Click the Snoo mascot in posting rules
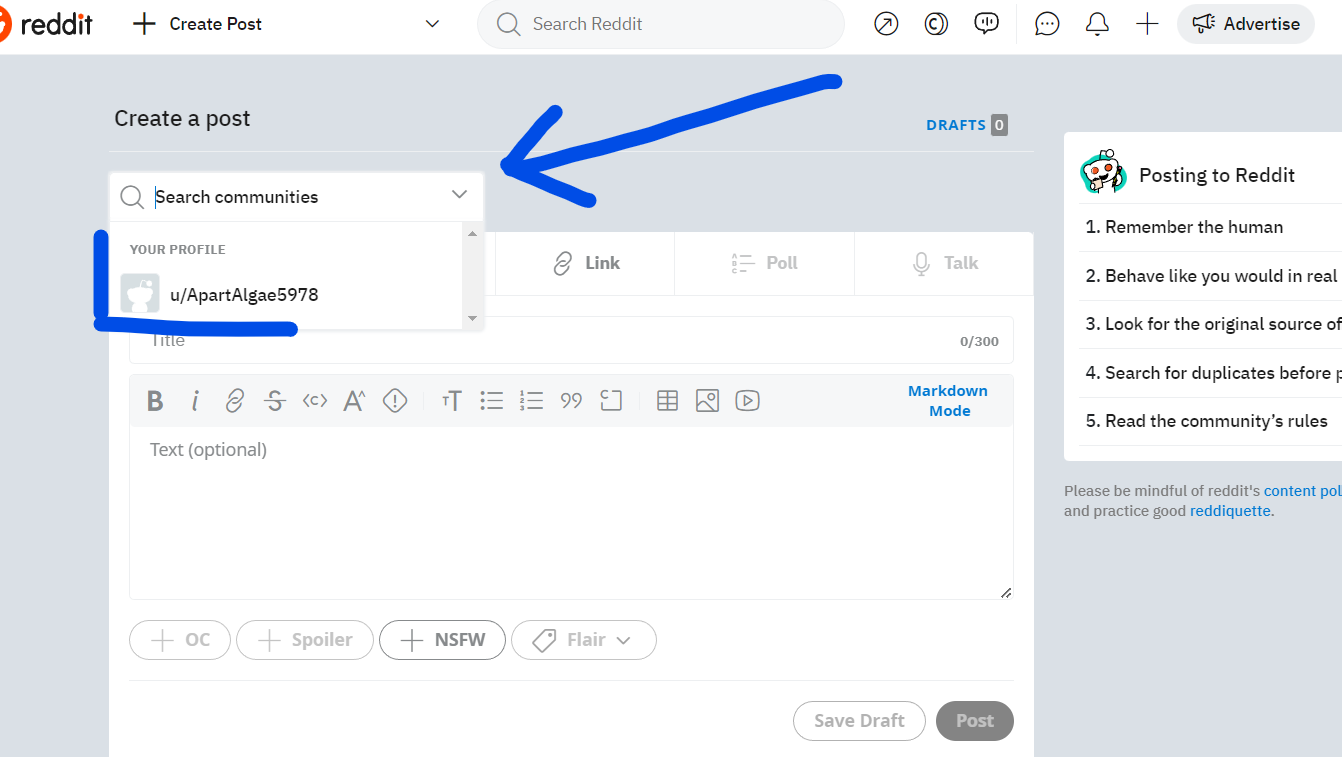1342x757 pixels. pos(1103,172)
